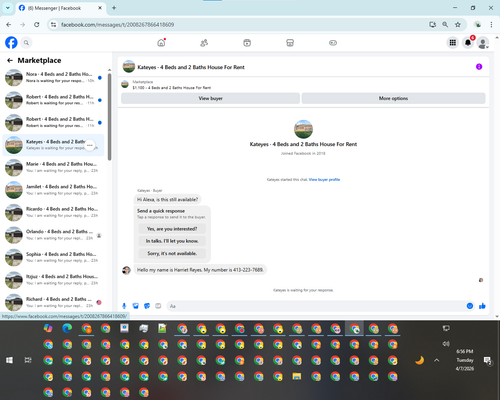Open the notifications bell
The width and height of the screenshot is (500, 400).
pyautogui.click(x=468, y=43)
